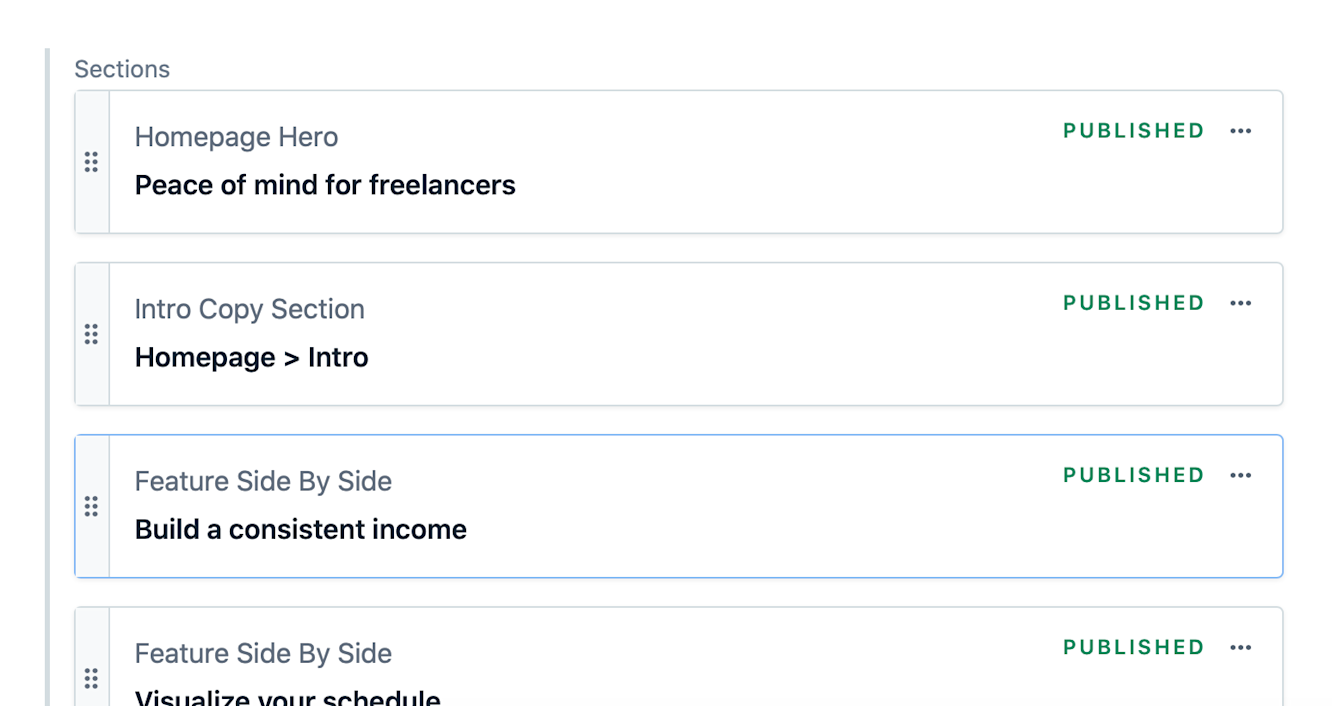Screen dimensions: 1332x706
Task: Open actions menu for Visualize your schedule entry
Action: [x=1241, y=647]
